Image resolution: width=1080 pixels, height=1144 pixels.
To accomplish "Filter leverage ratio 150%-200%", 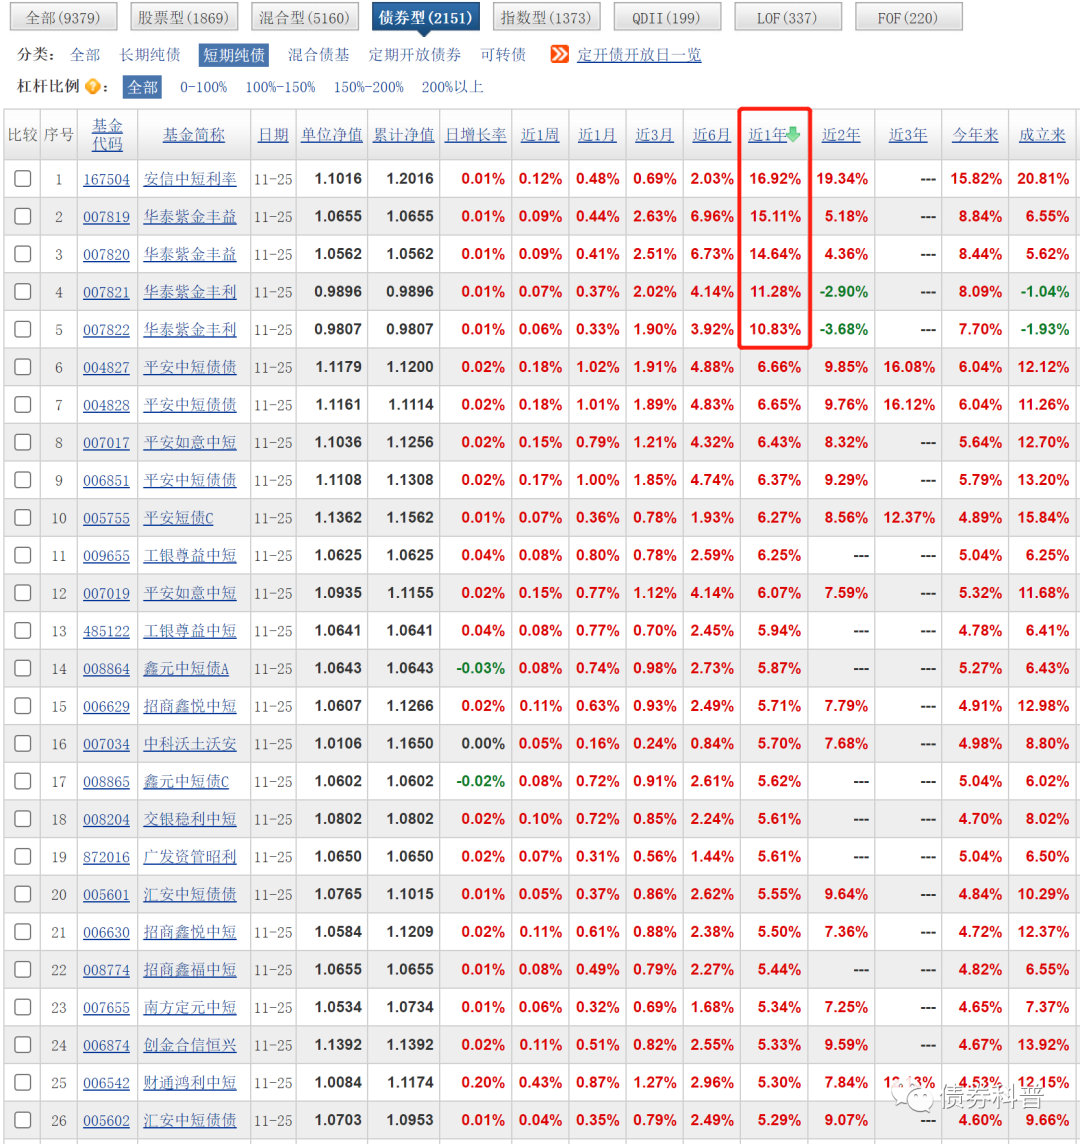I will coord(369,88).
